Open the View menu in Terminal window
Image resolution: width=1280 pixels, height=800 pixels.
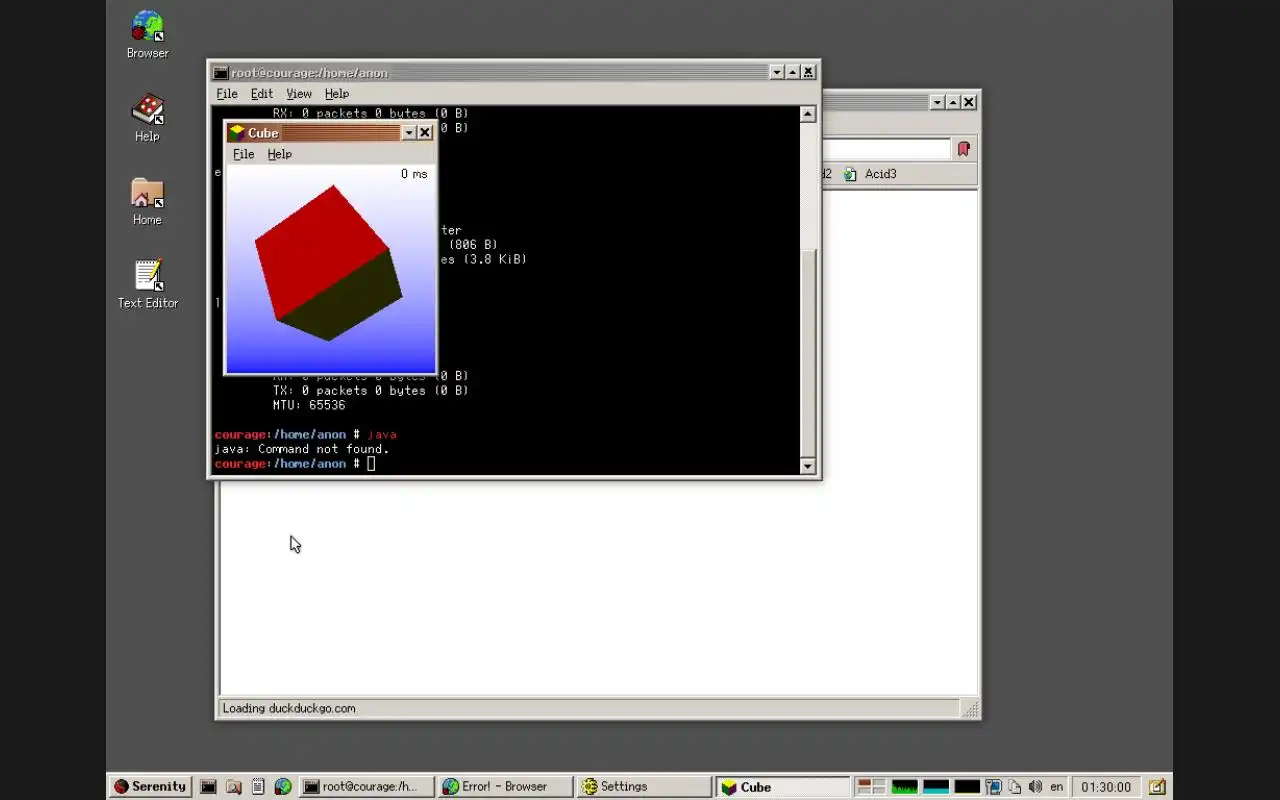[299, 93]
